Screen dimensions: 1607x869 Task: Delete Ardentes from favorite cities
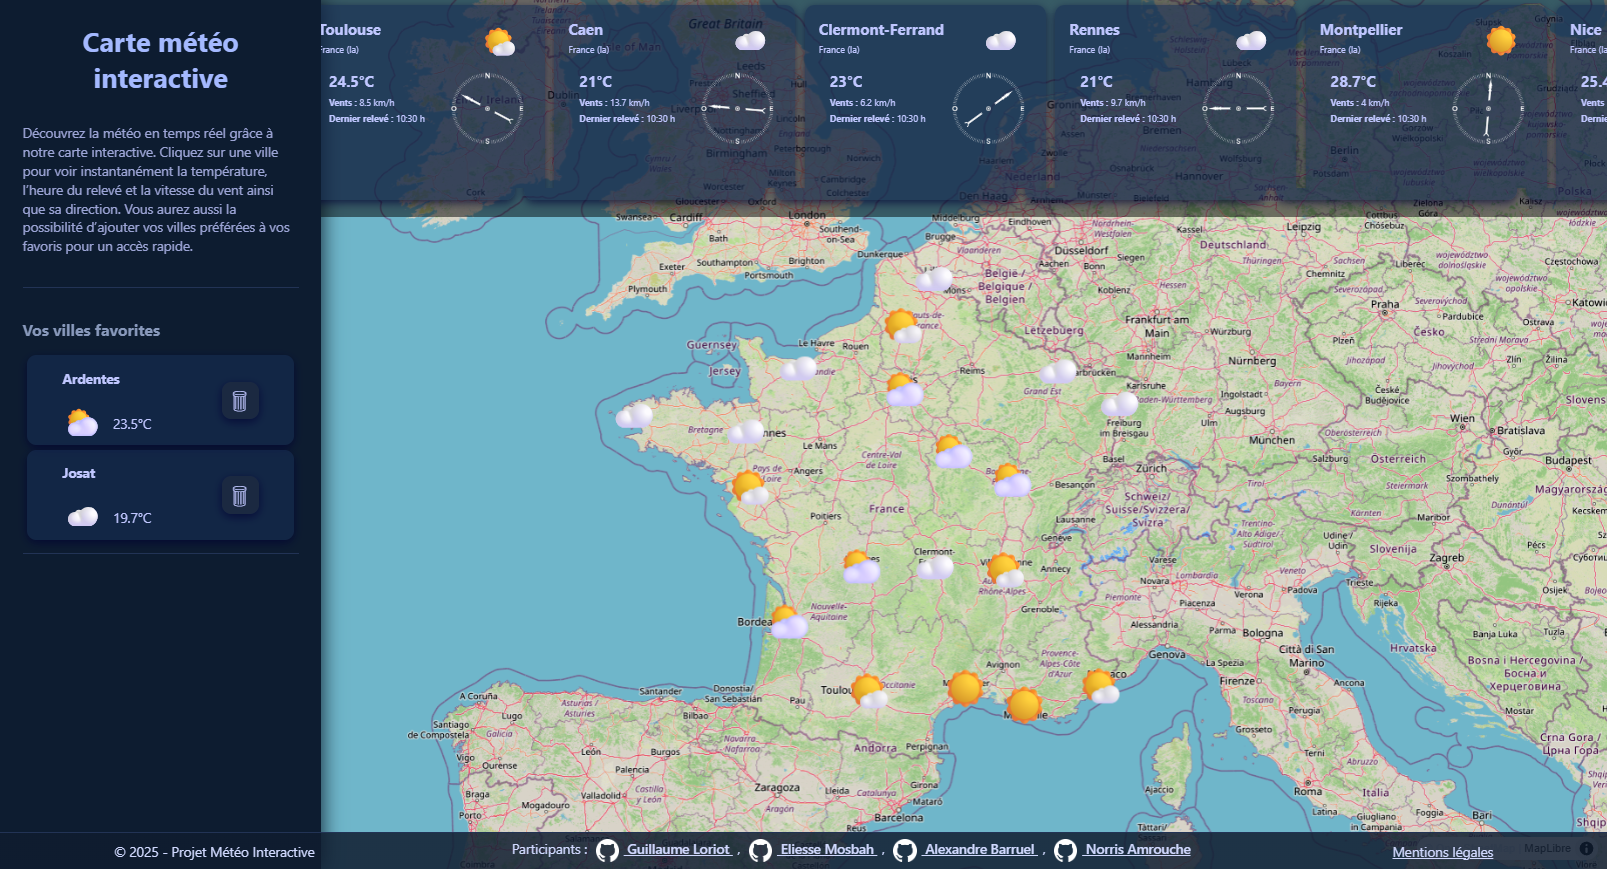coord(239,401)
